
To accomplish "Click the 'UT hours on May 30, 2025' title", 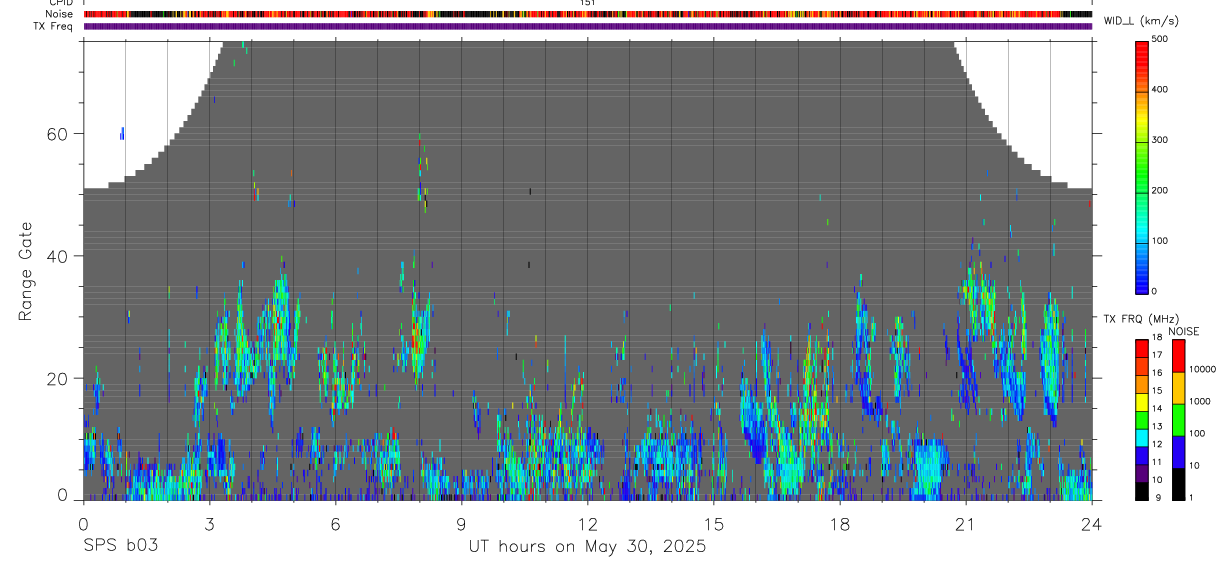I will click(x=587, y=547).
